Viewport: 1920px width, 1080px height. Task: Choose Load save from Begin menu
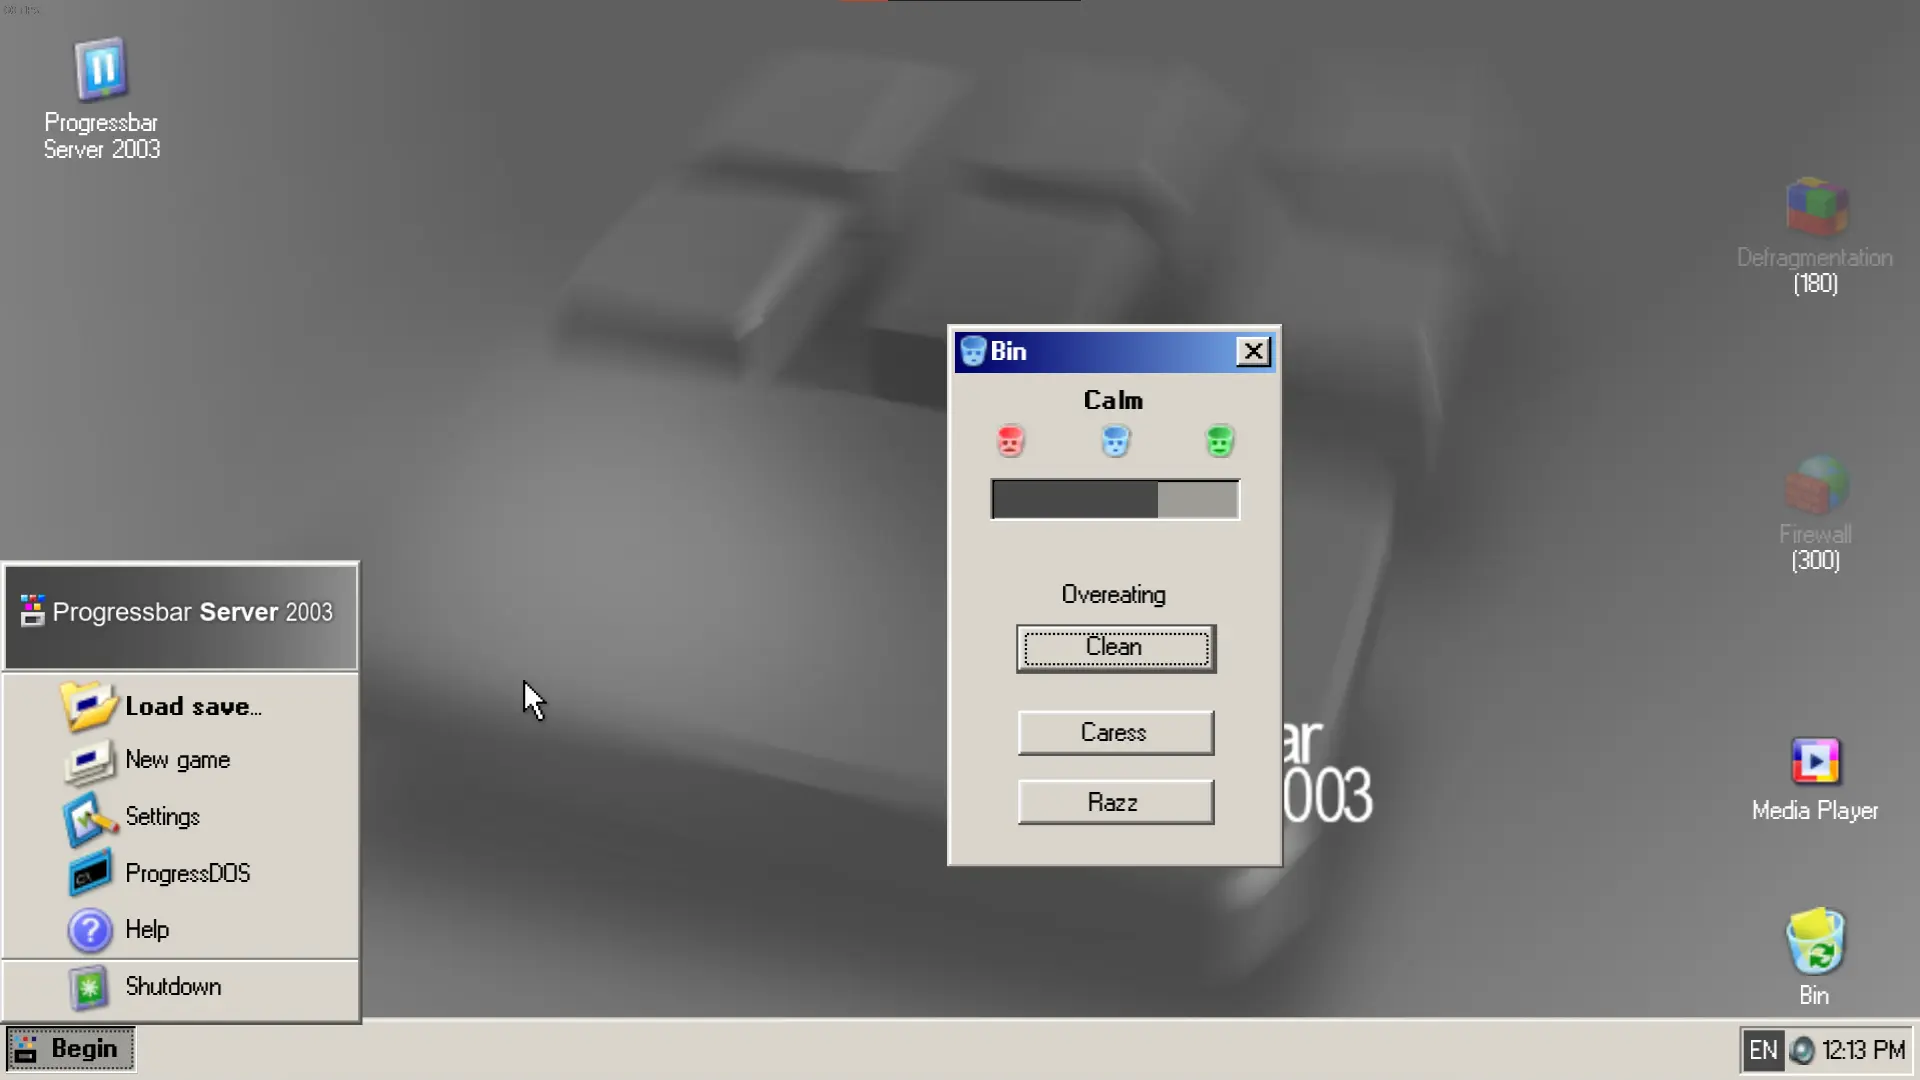(x=181, y=706)
